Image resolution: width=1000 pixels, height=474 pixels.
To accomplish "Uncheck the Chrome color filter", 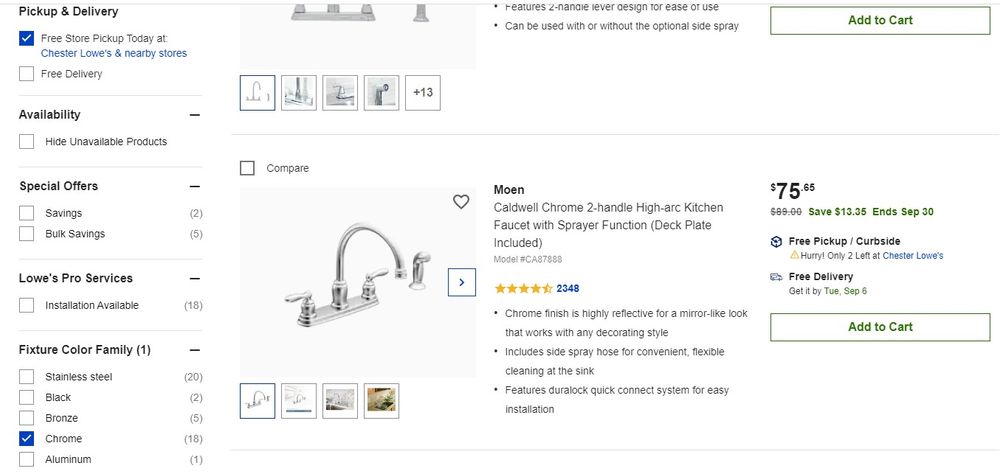I will pos(27,439).
